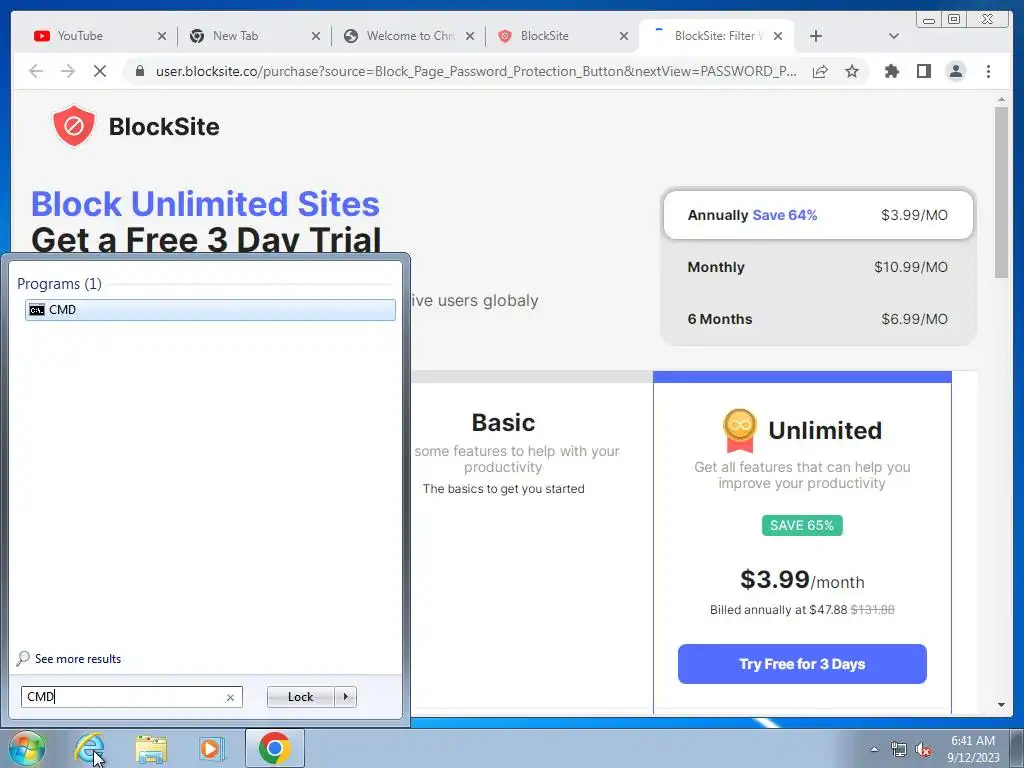Screen dimensions: 1024x768
Task: Open a new tab with plus button
Action: click(816, 36)
